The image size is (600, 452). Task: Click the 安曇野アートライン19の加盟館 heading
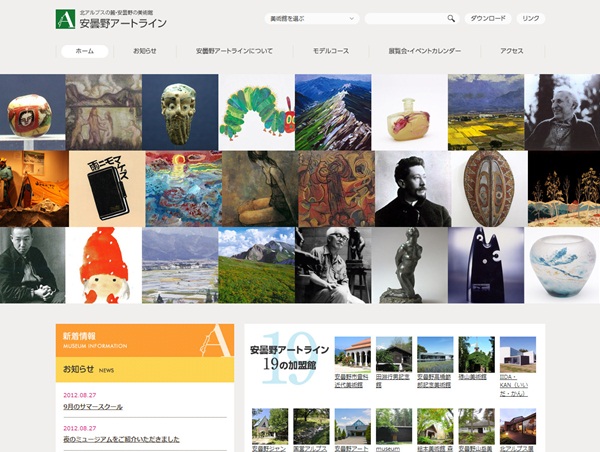(290, 357)
